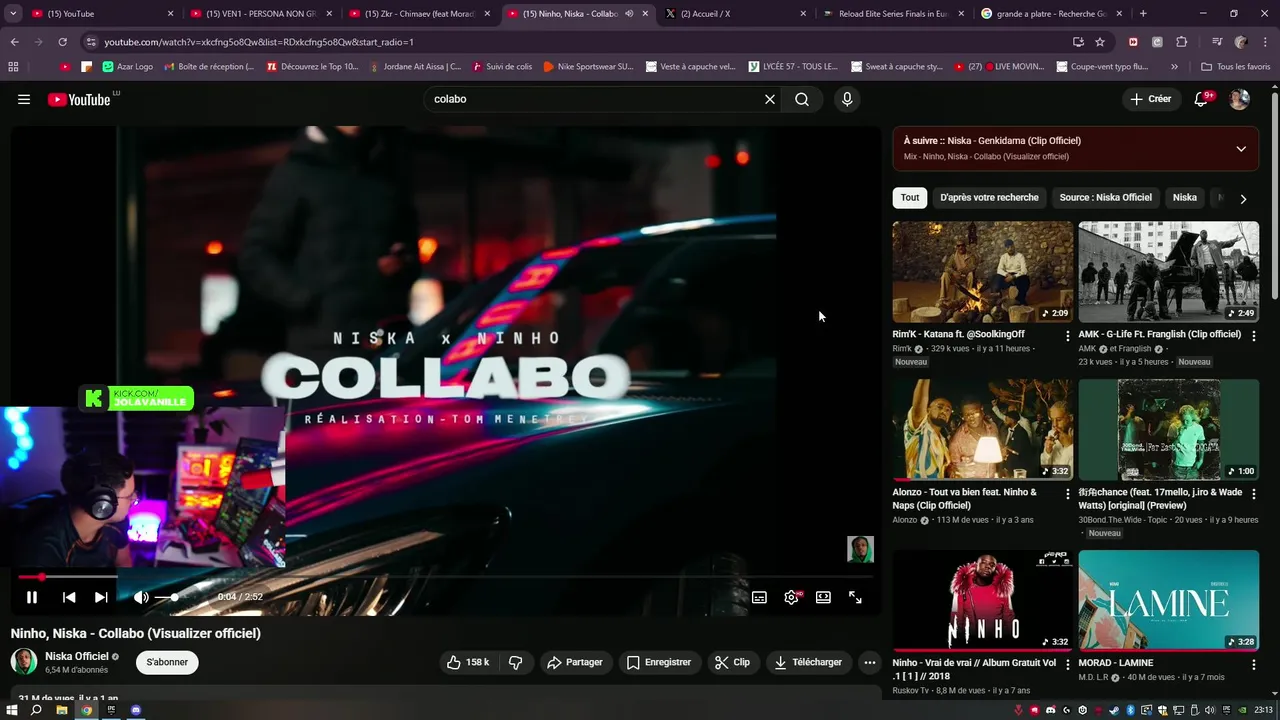Expand the mix playlist panel chevron

(1241, 149)
